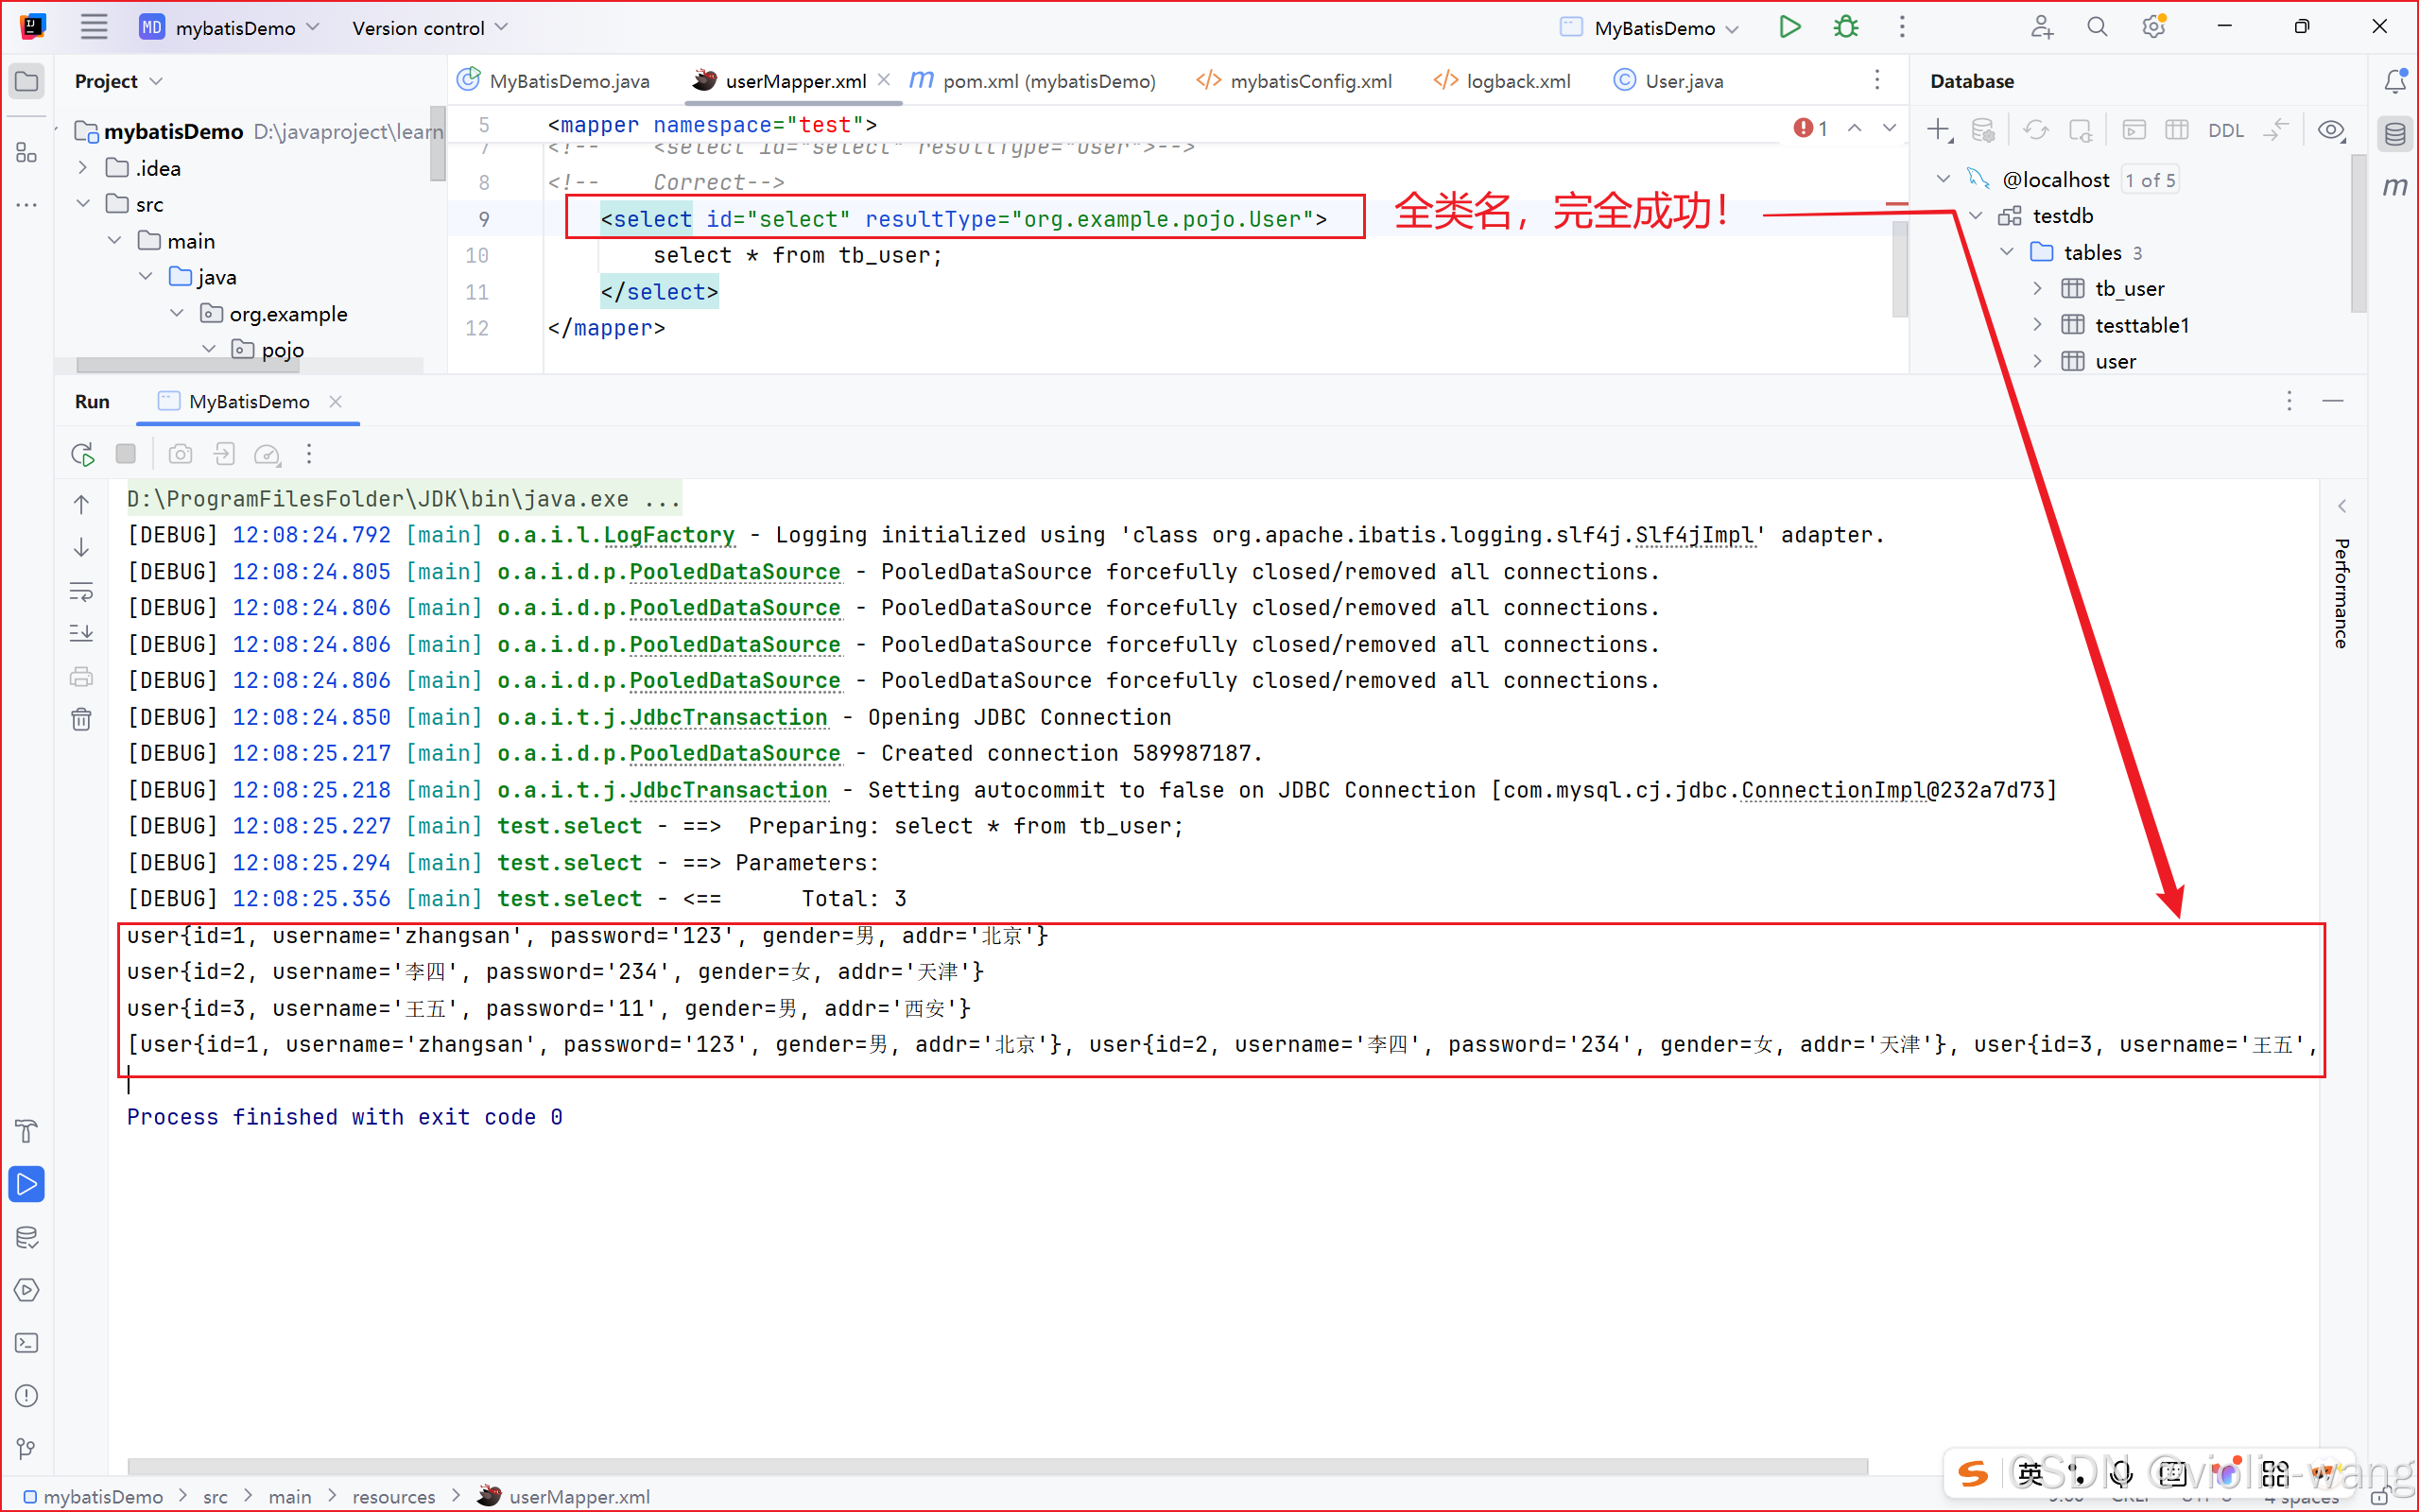The image size is (2419, 1512).
Task: Click the console horizontal scrollbar
Action: pos(997,1466)
